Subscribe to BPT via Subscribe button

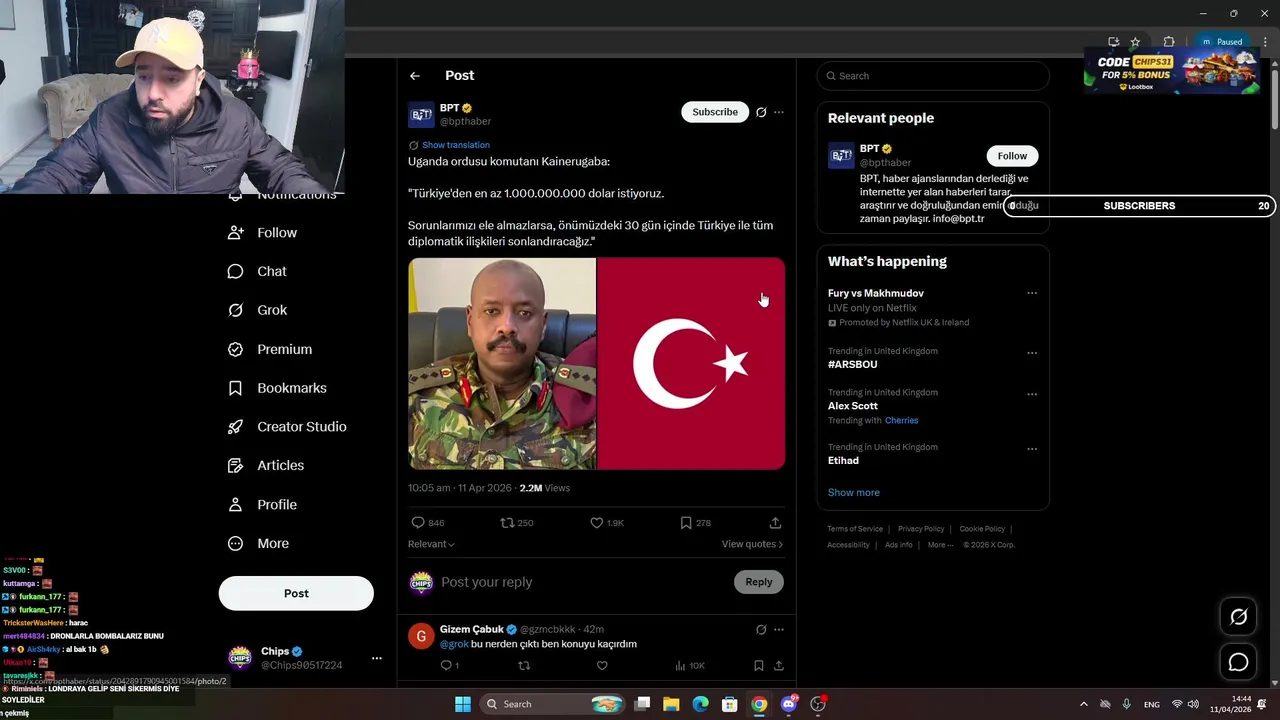(x=715, y=112)
